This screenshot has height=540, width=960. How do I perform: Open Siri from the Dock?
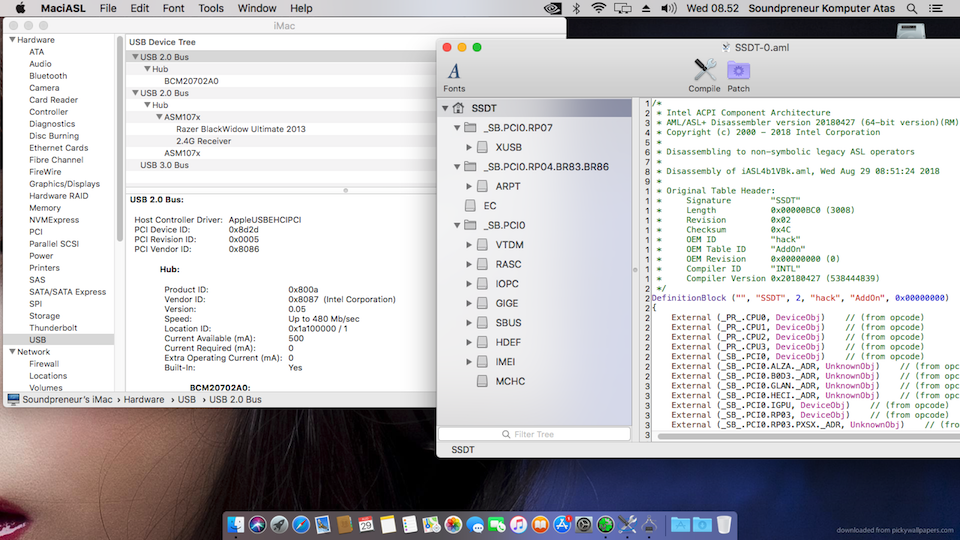(x=257, y=525)
